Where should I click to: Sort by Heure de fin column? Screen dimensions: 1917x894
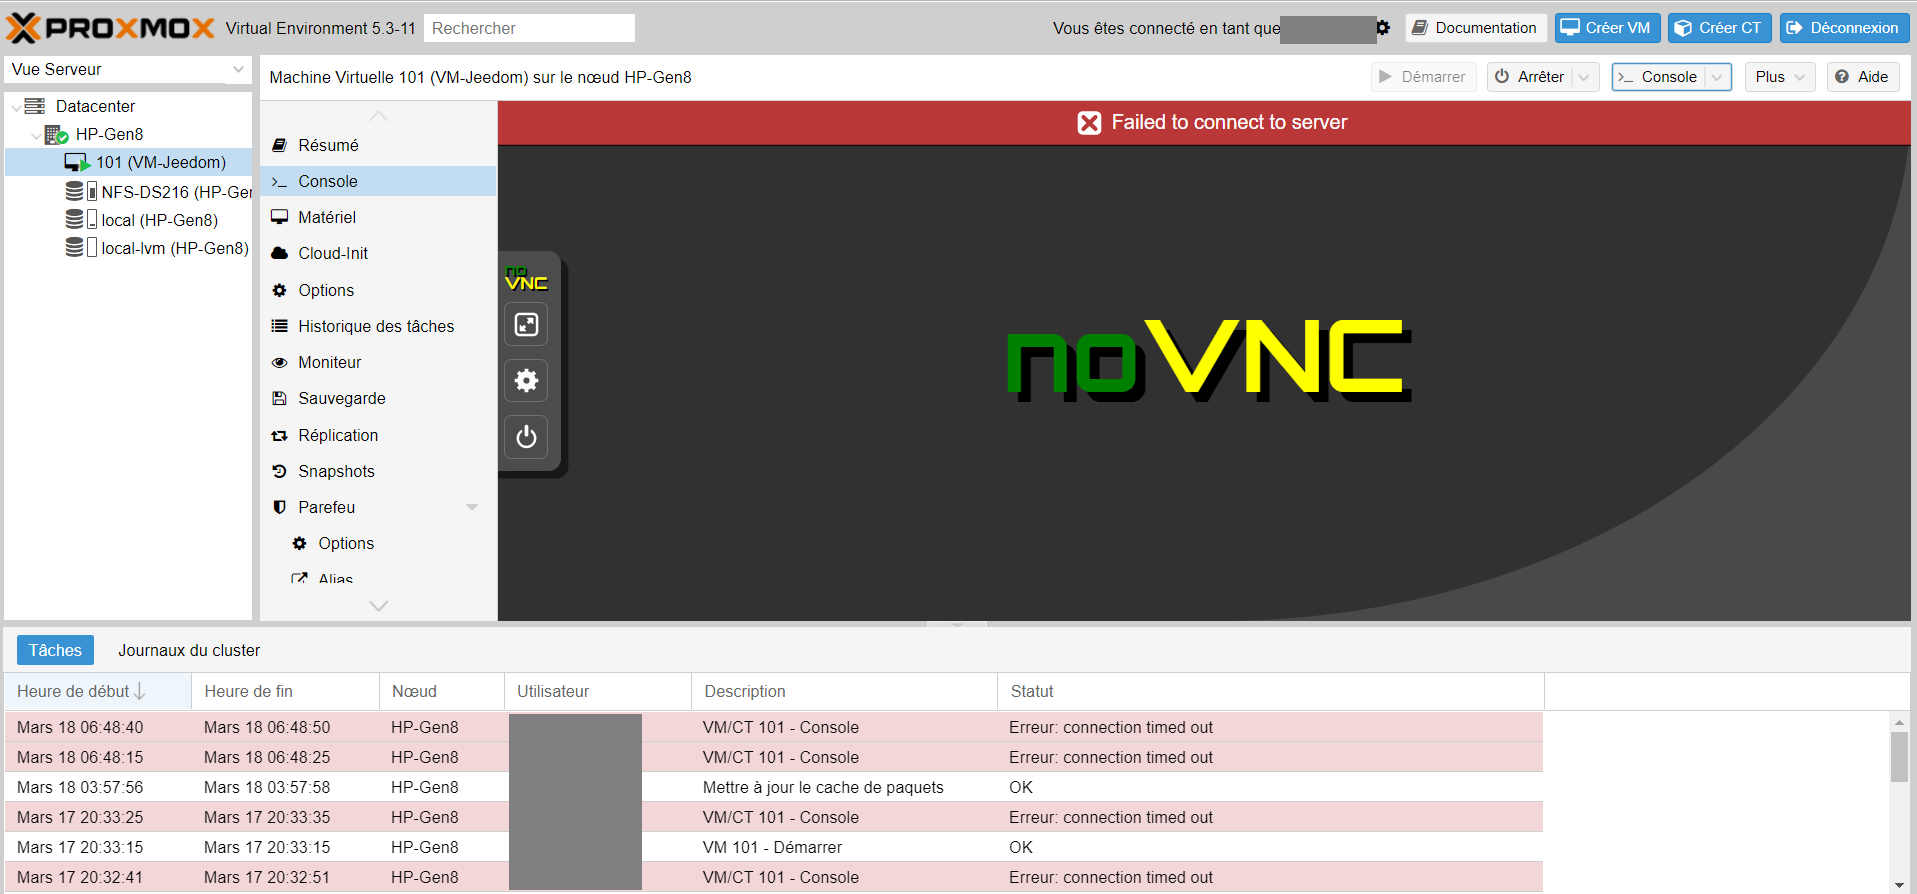point(285,691)
